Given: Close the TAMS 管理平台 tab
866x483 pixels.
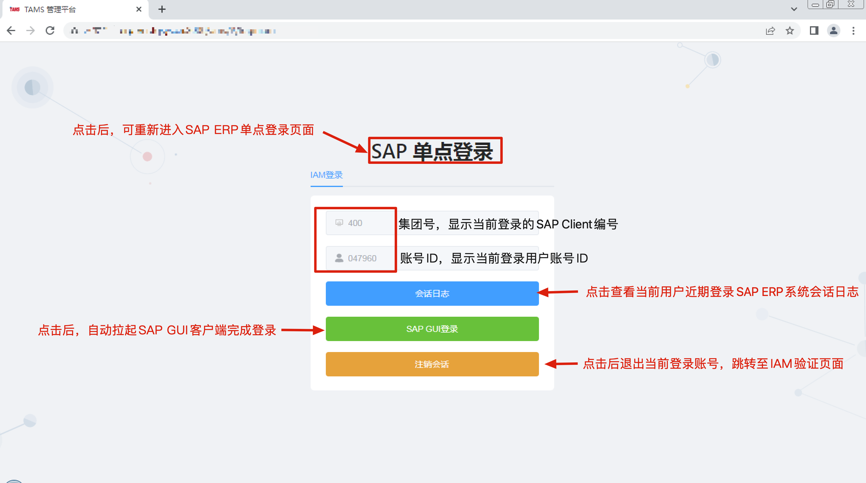Looking at the screenshot, I should (x=139, y=10).
